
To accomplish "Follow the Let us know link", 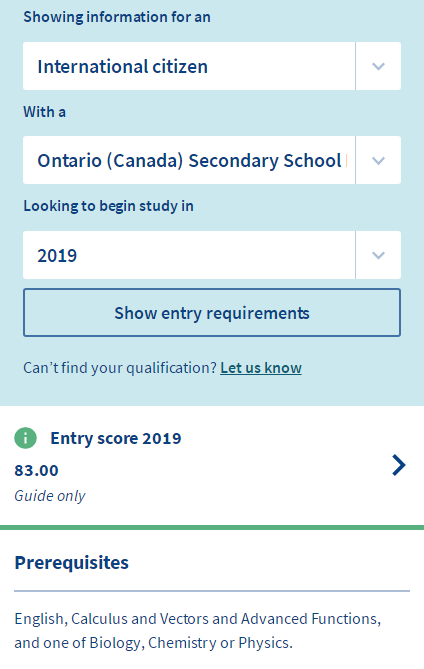I will 261,368.
